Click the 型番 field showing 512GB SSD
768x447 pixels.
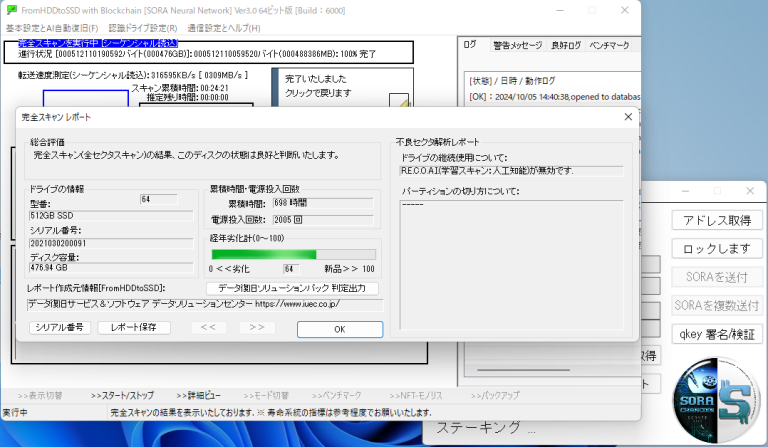click(111, 216)
